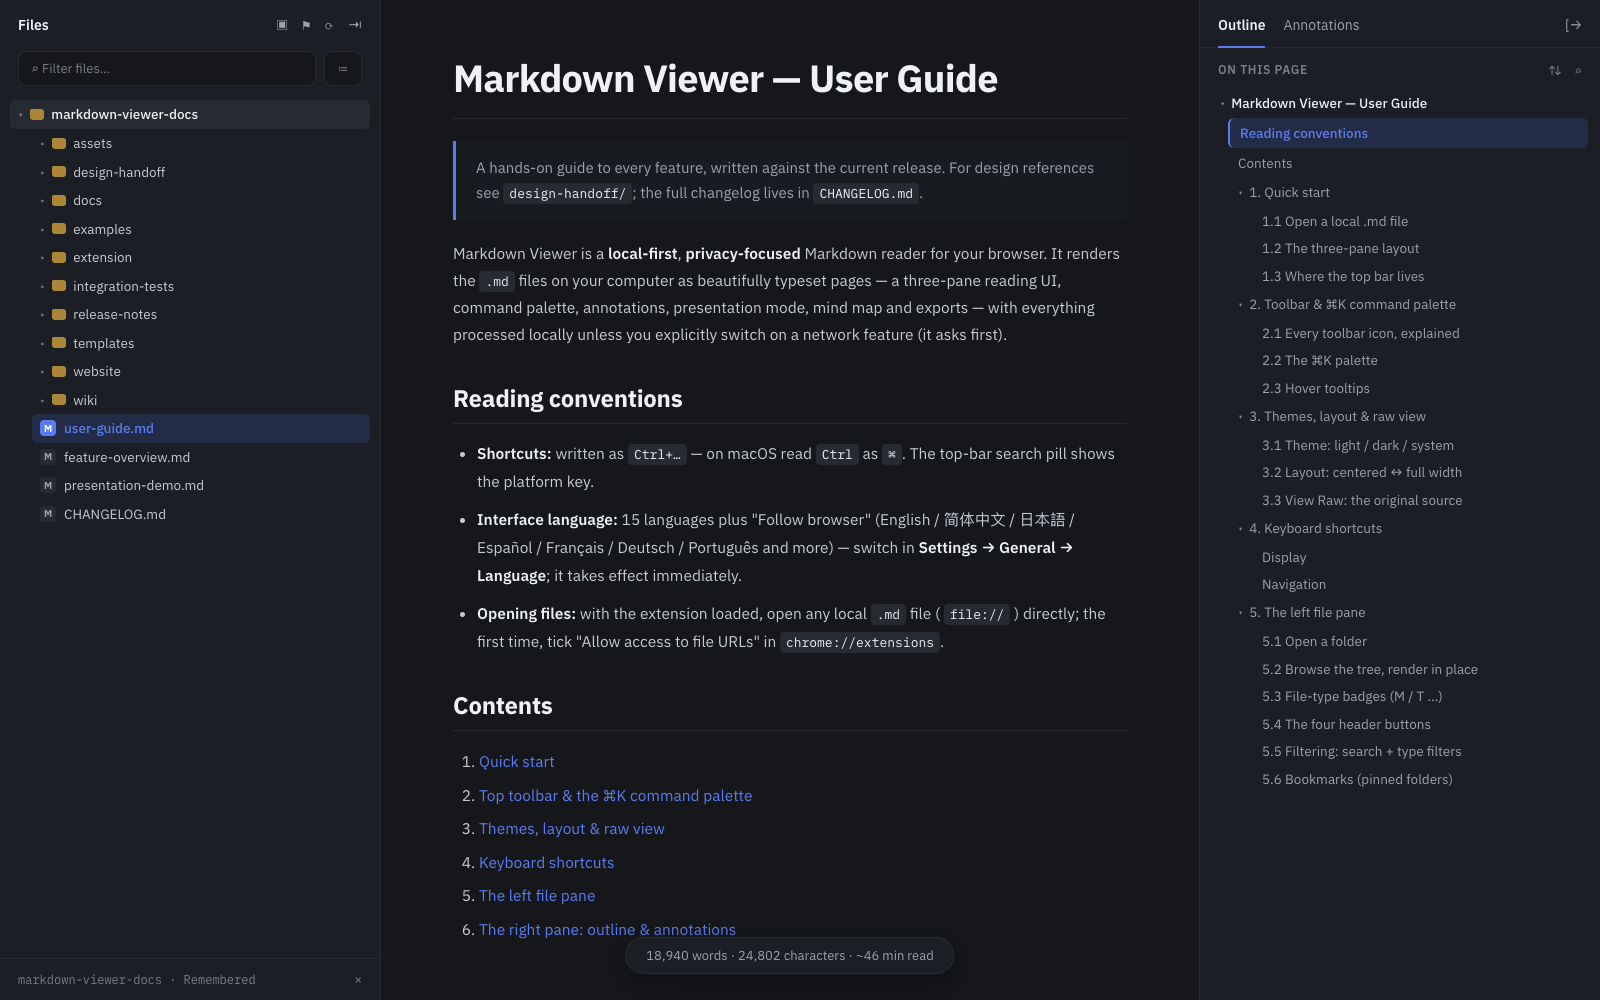Viewport: 1600px width, 1000px height.
Task: Expand the release-notes folder arrow
Action: tap(42, 315)
